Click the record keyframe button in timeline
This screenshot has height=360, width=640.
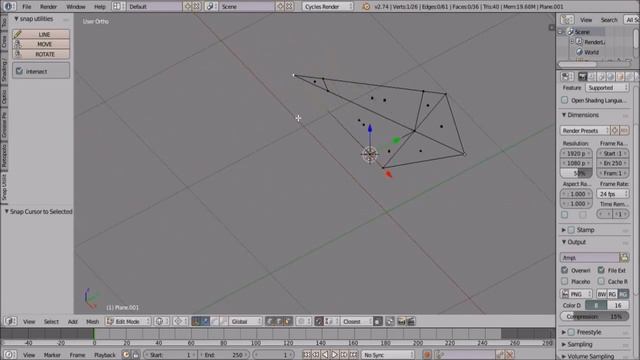tap(427, 355)
